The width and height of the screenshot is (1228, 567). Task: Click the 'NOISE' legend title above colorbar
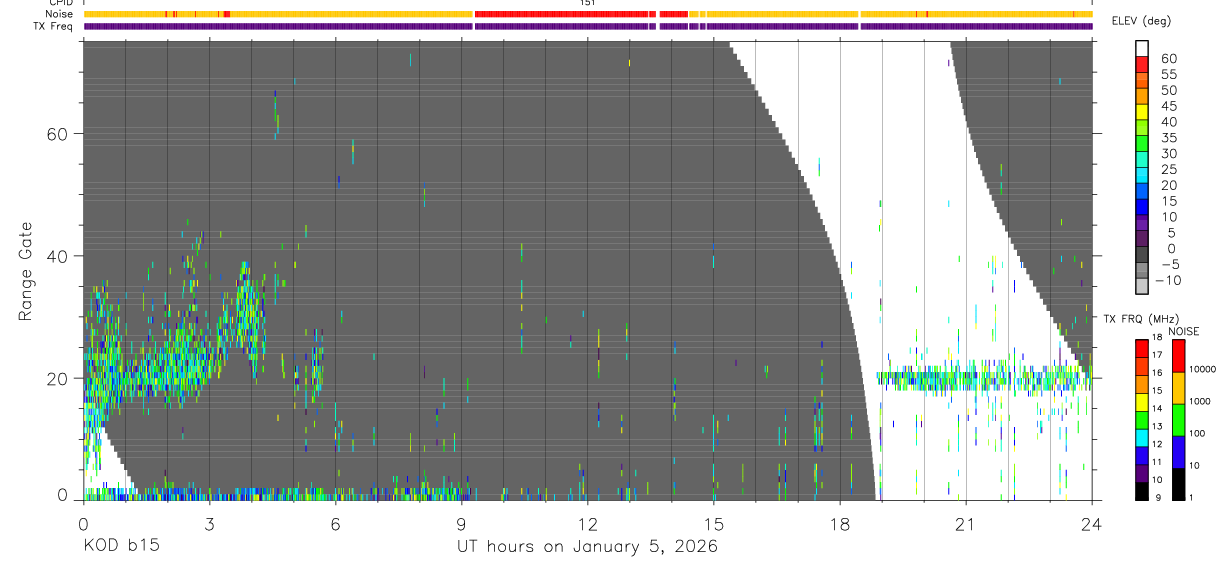tap(1183, 332)
